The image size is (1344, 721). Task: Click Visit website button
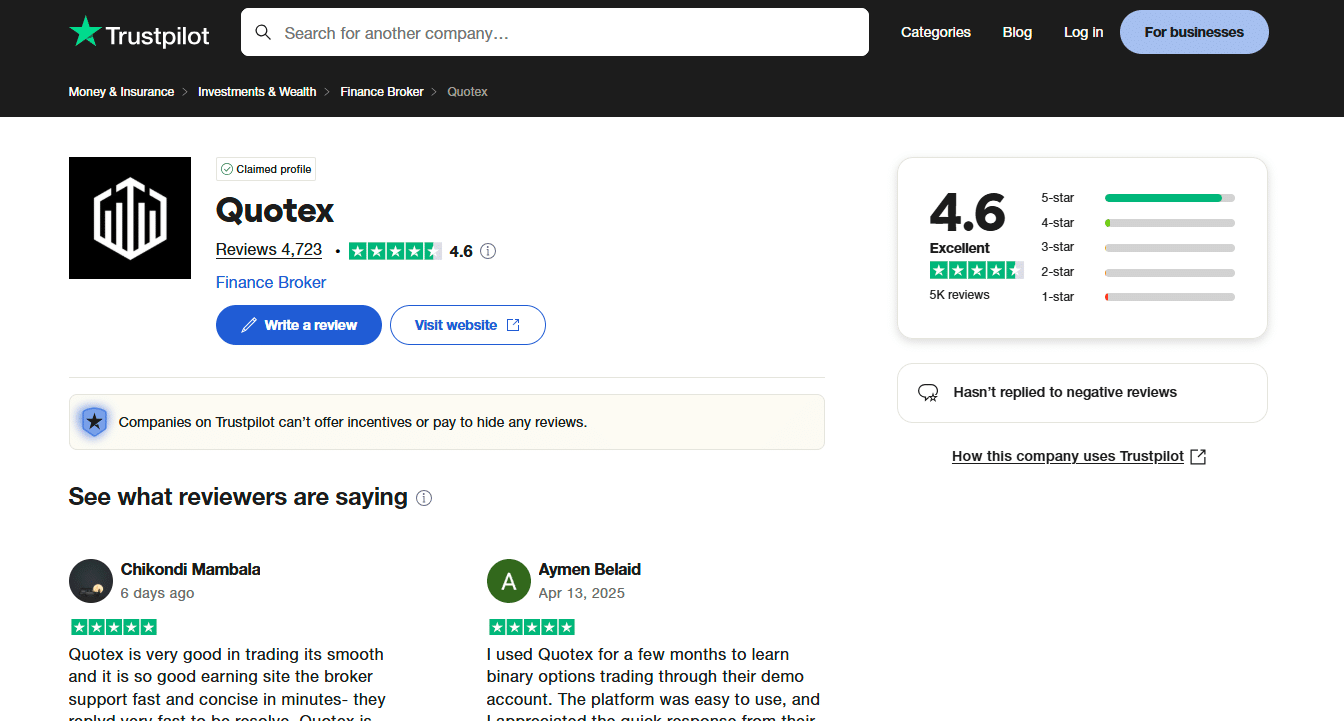[x=467, y=325]
